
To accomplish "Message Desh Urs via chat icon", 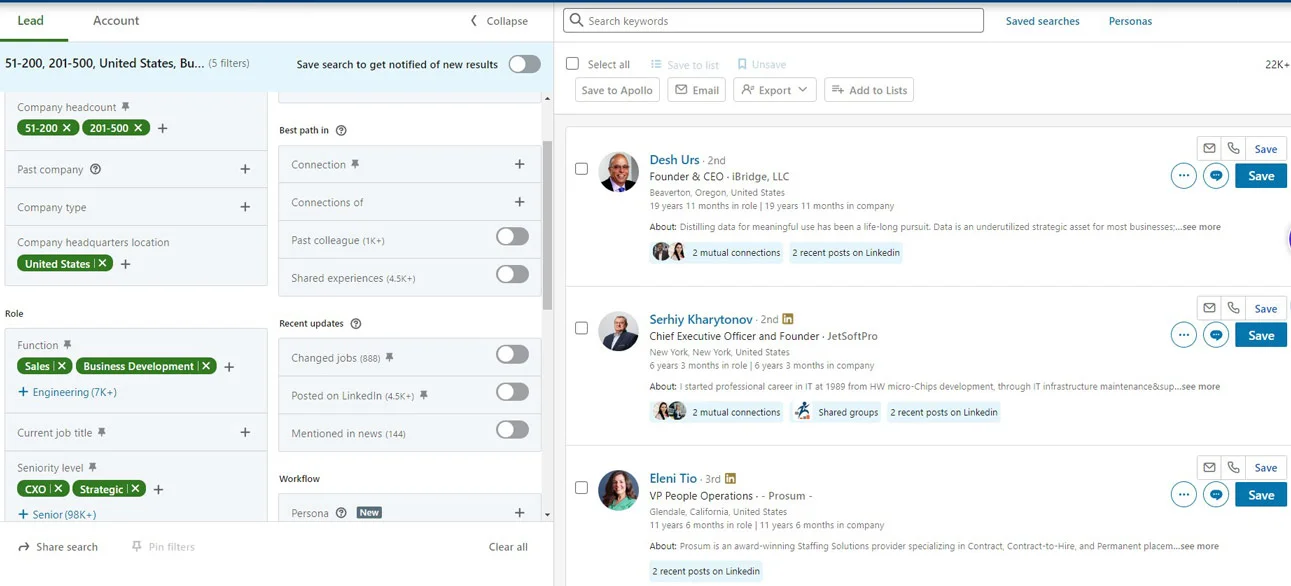I will click(x=1216, y=176).
